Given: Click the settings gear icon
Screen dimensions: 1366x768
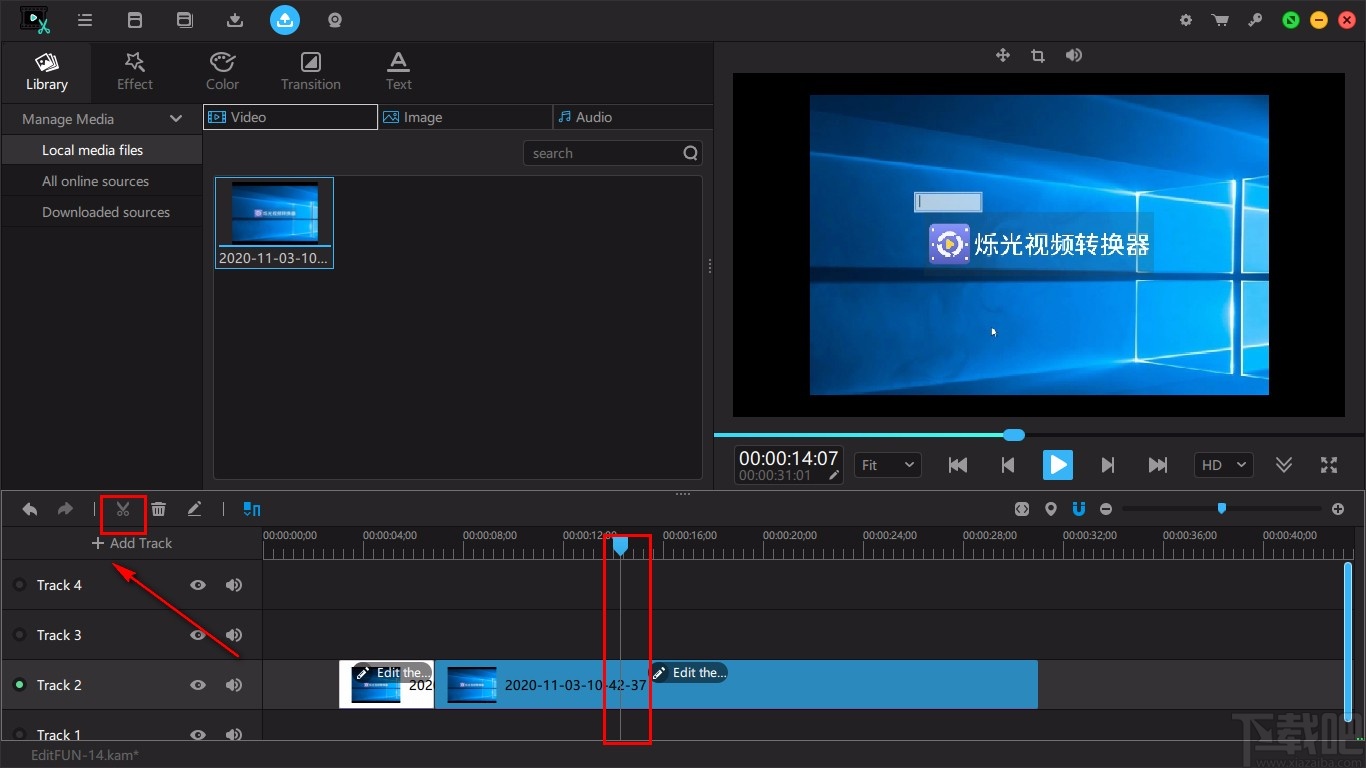Looking at the screenshot, I should coord(1186,20).
